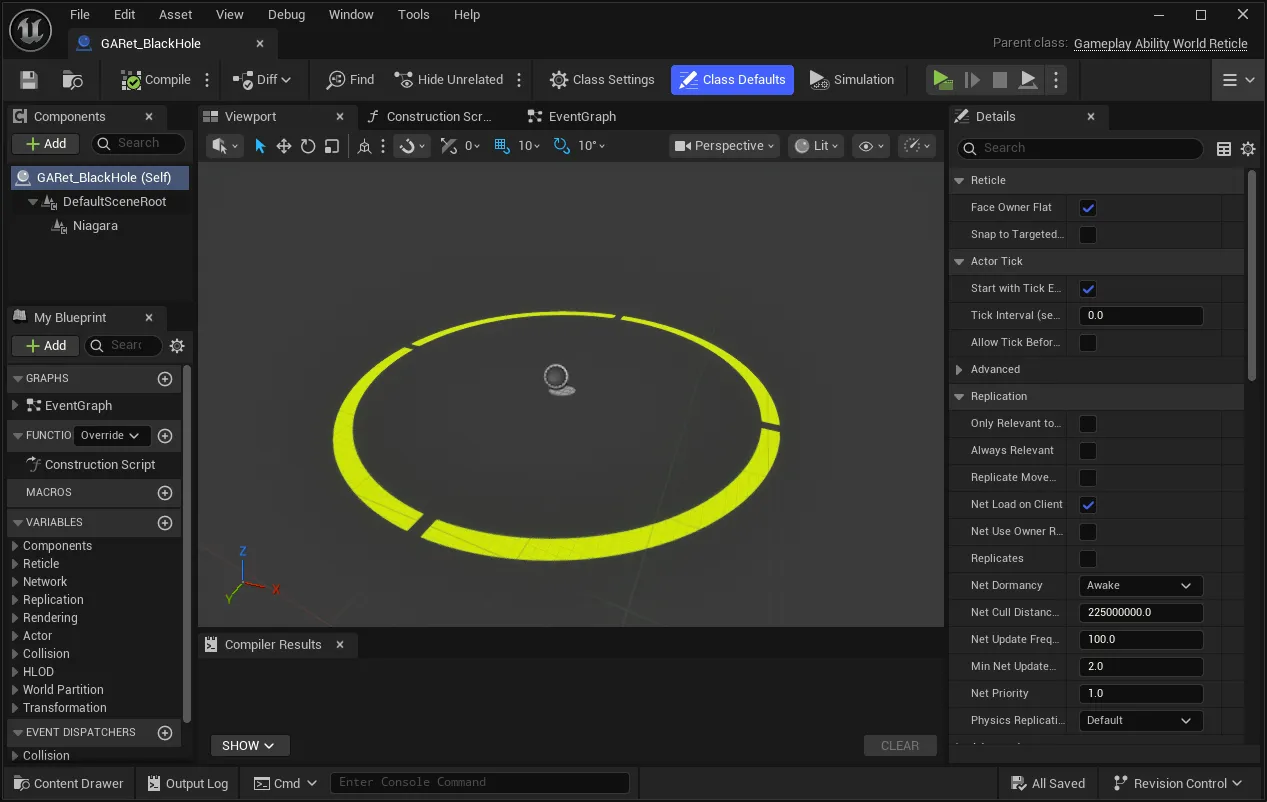Click the Find toolbar button
Viewport: 1267px width, 802px height.
point(350,80)
